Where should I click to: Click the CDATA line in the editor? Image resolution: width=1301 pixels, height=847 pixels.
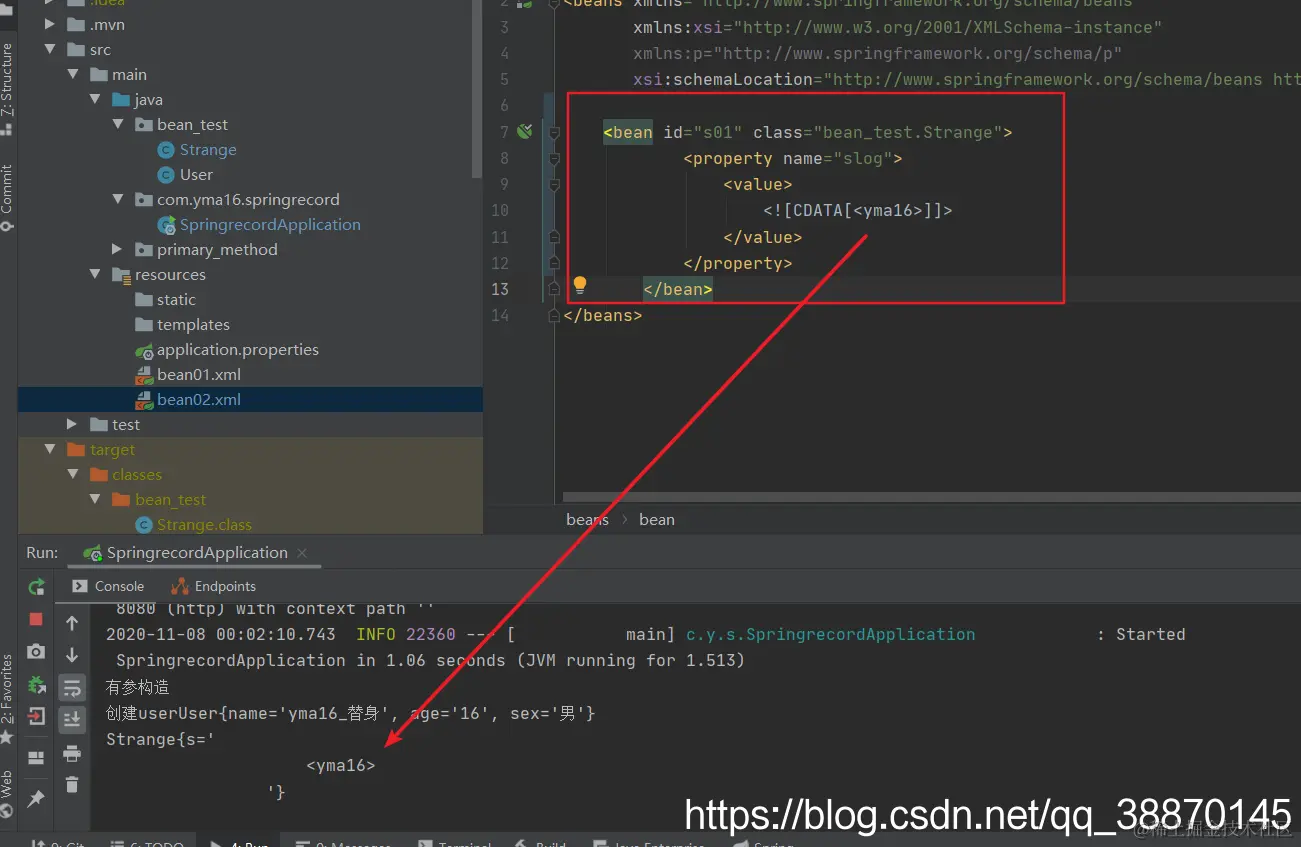coord(857,210)
